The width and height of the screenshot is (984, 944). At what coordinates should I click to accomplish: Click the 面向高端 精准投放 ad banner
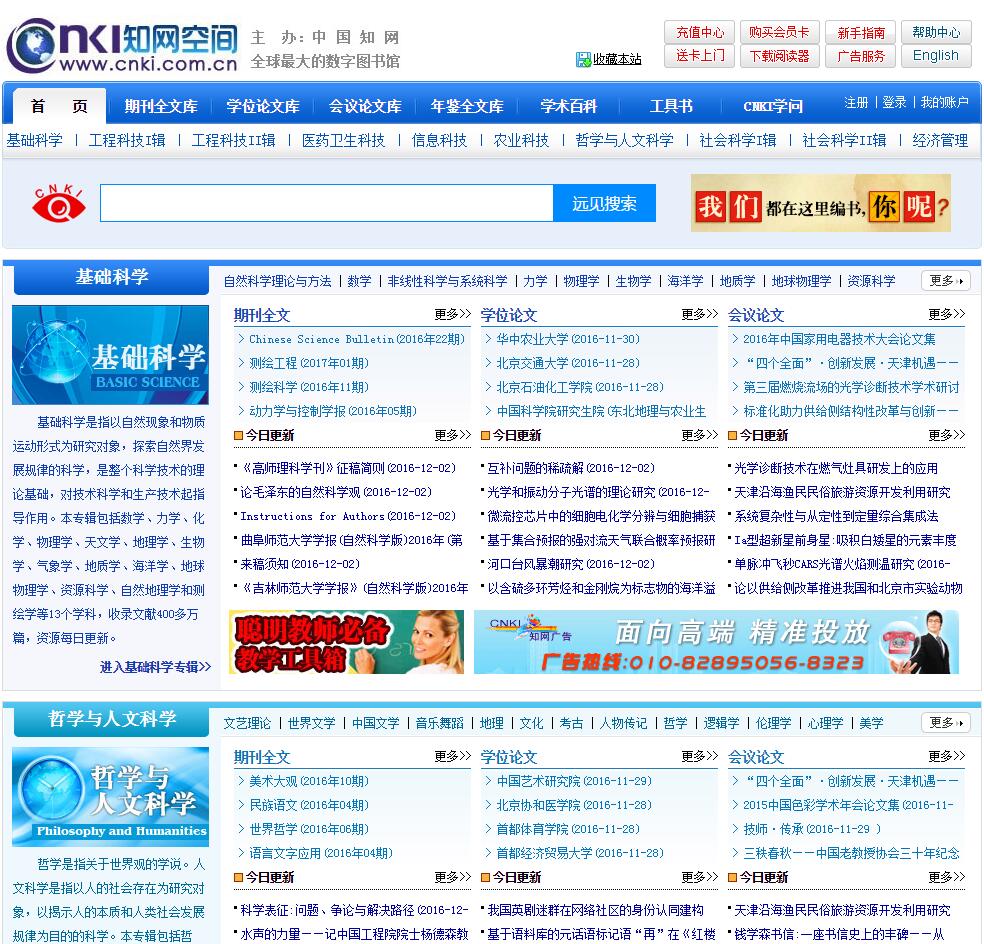(716, 642)
